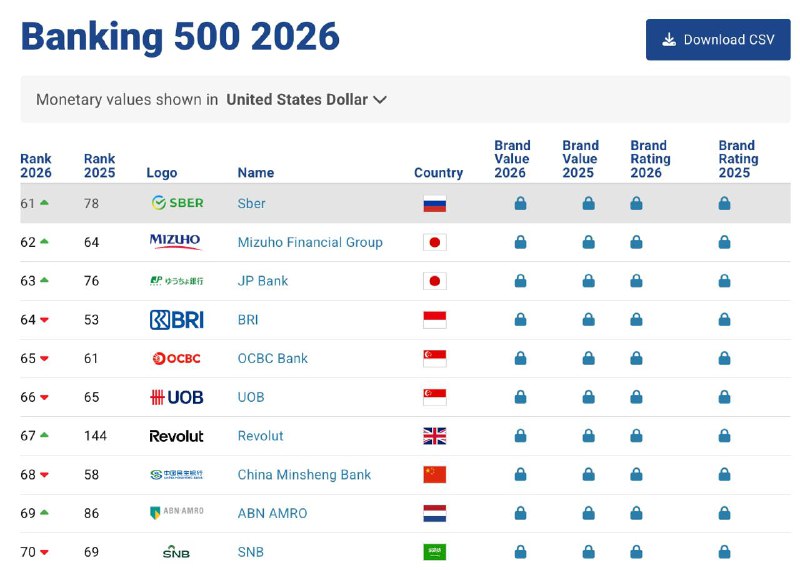Click the OCBC logo
The image size is (800, 570).
click(x=176, y=358)
